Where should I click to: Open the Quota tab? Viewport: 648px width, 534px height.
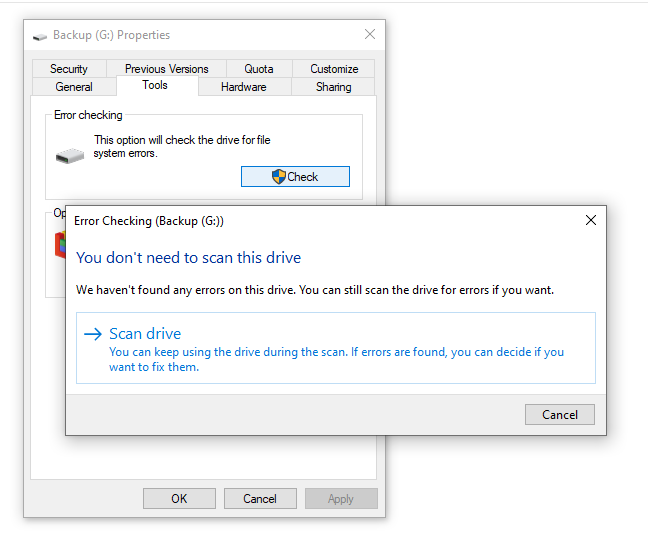pos(259,69)
